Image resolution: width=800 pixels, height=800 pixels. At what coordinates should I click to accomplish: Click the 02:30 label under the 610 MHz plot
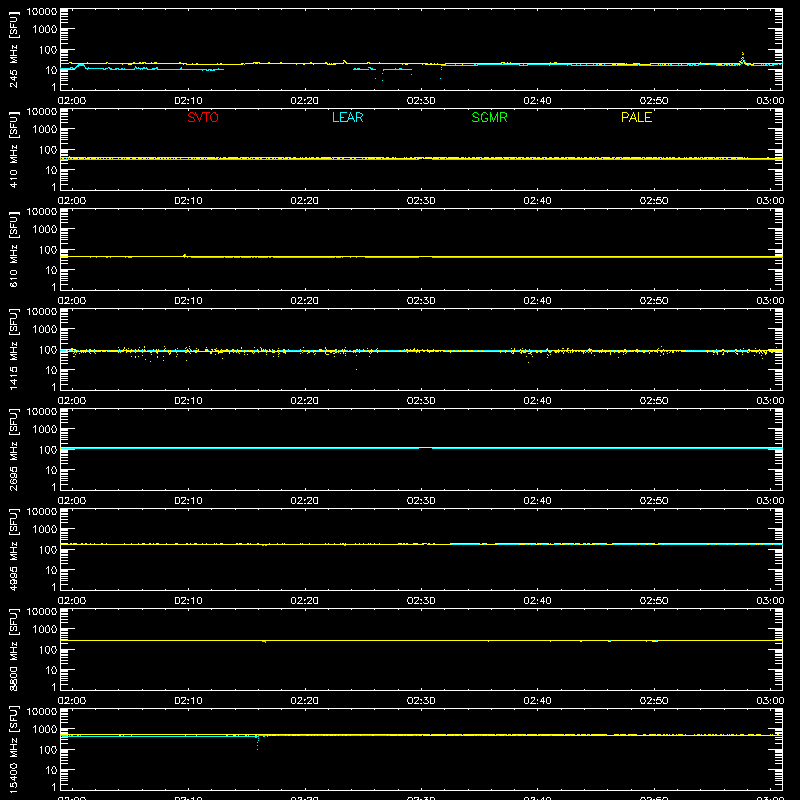click(x=421, y=301)
